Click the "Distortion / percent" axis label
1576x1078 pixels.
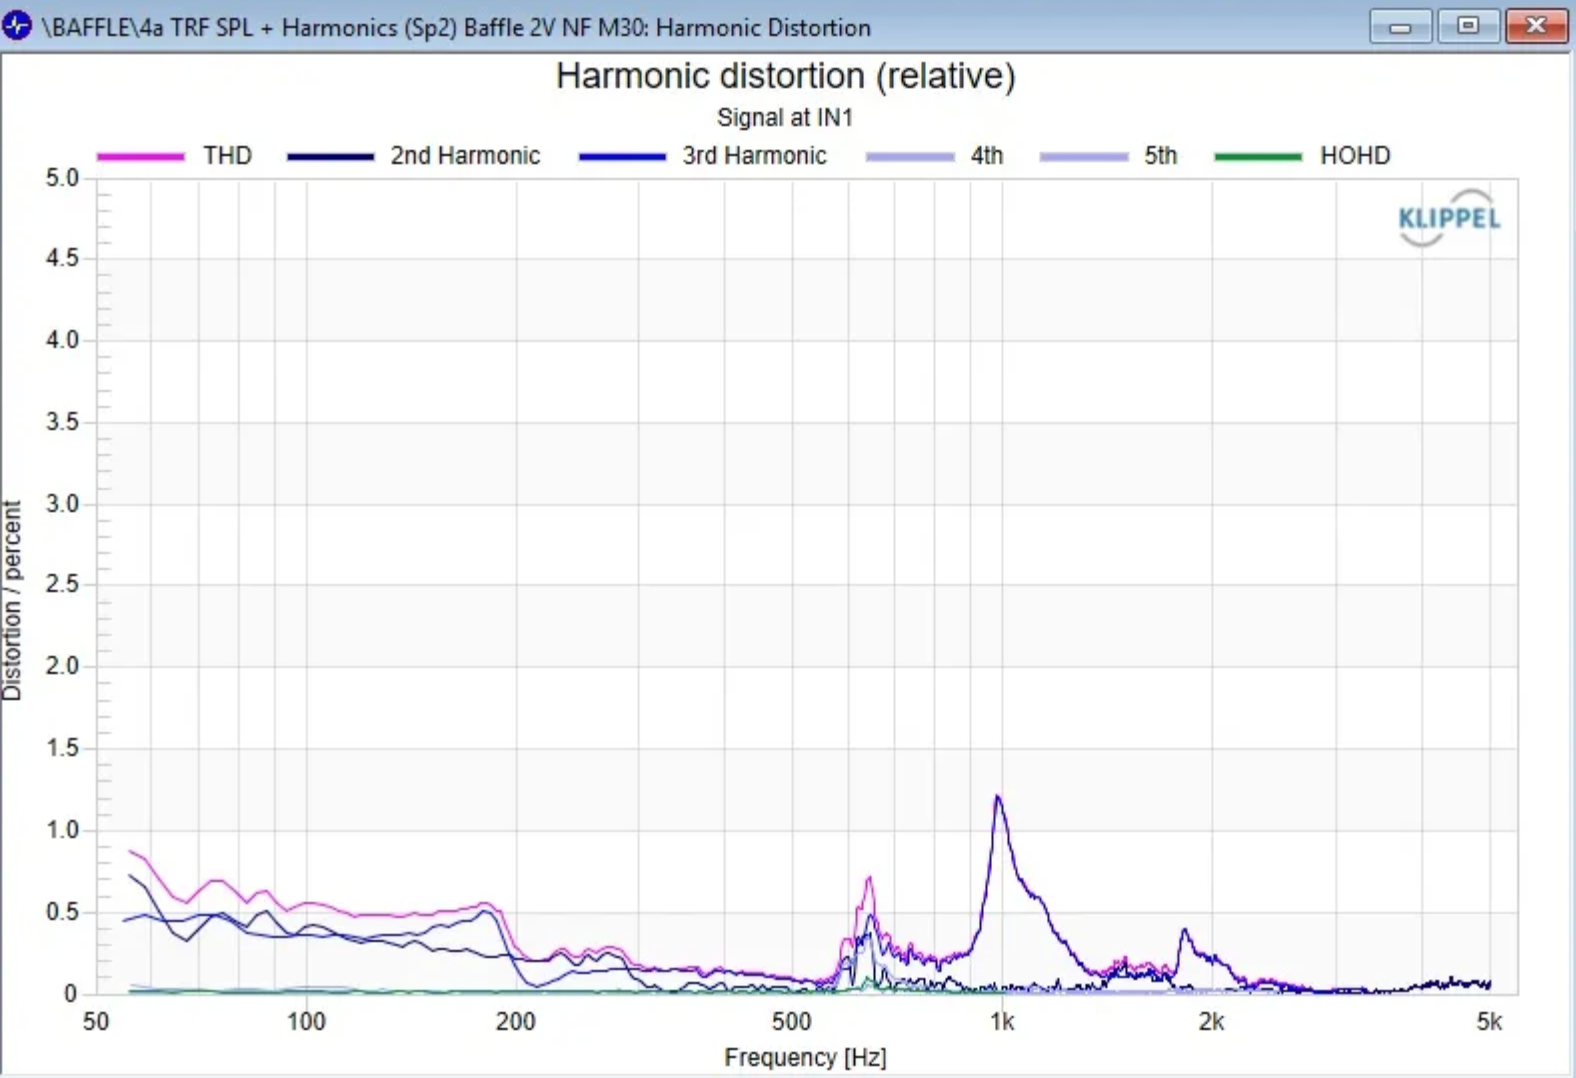click(12, 600)
